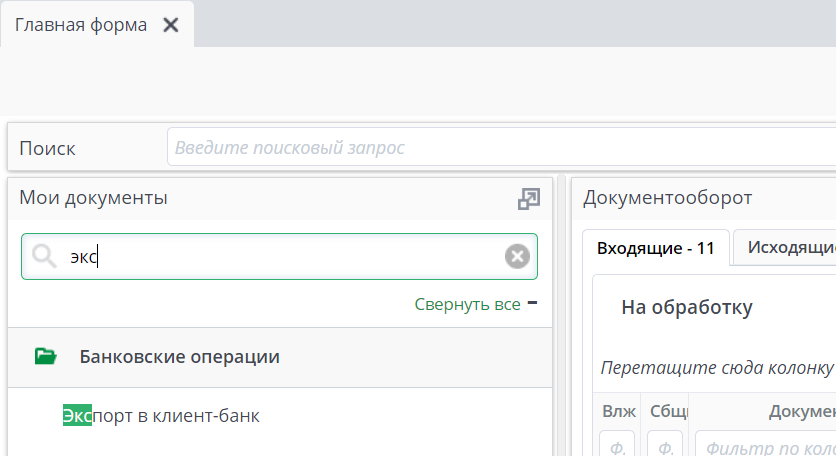Click the magnifier icon in the document search
The width and height of the screenshot is (836, 456).
[44, 257]
